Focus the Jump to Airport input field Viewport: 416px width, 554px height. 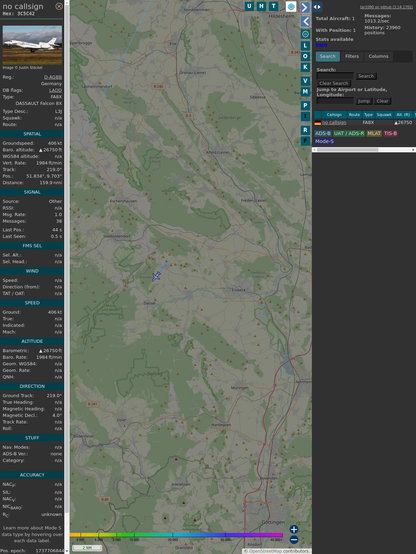[x=335, y=101]
